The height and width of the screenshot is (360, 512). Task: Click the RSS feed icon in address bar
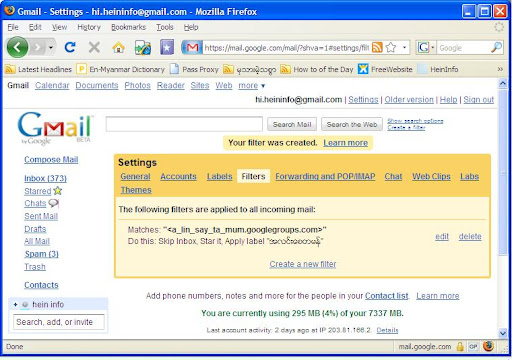coord(377,48)
